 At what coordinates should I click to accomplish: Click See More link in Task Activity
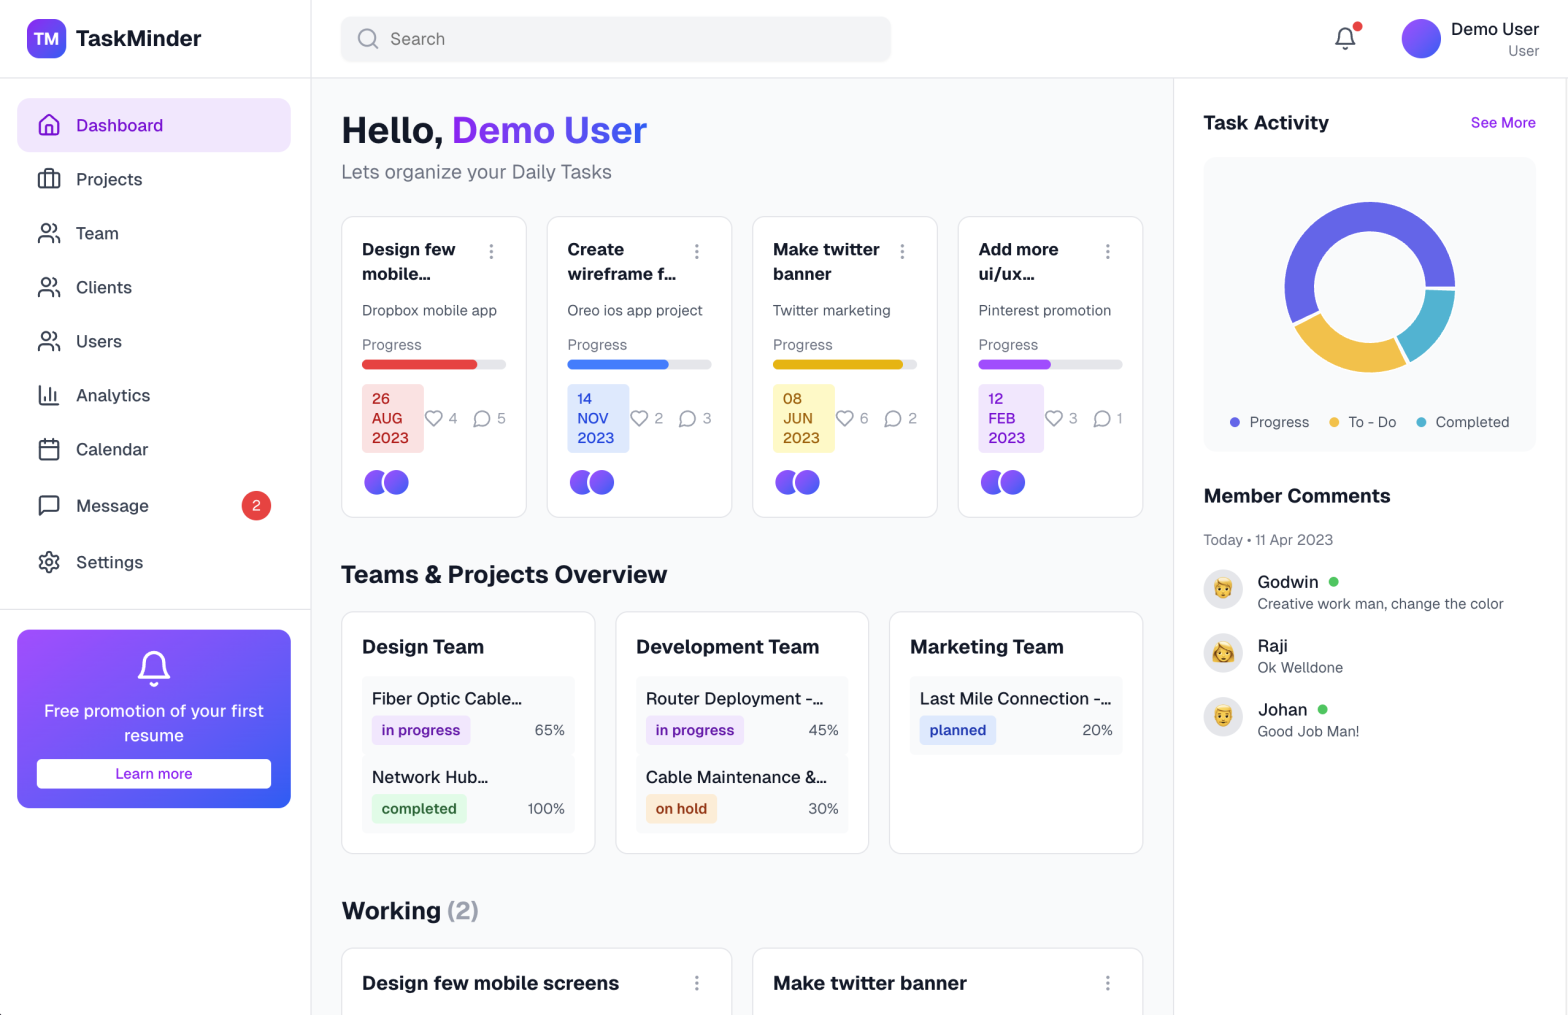coord(1502,123)
